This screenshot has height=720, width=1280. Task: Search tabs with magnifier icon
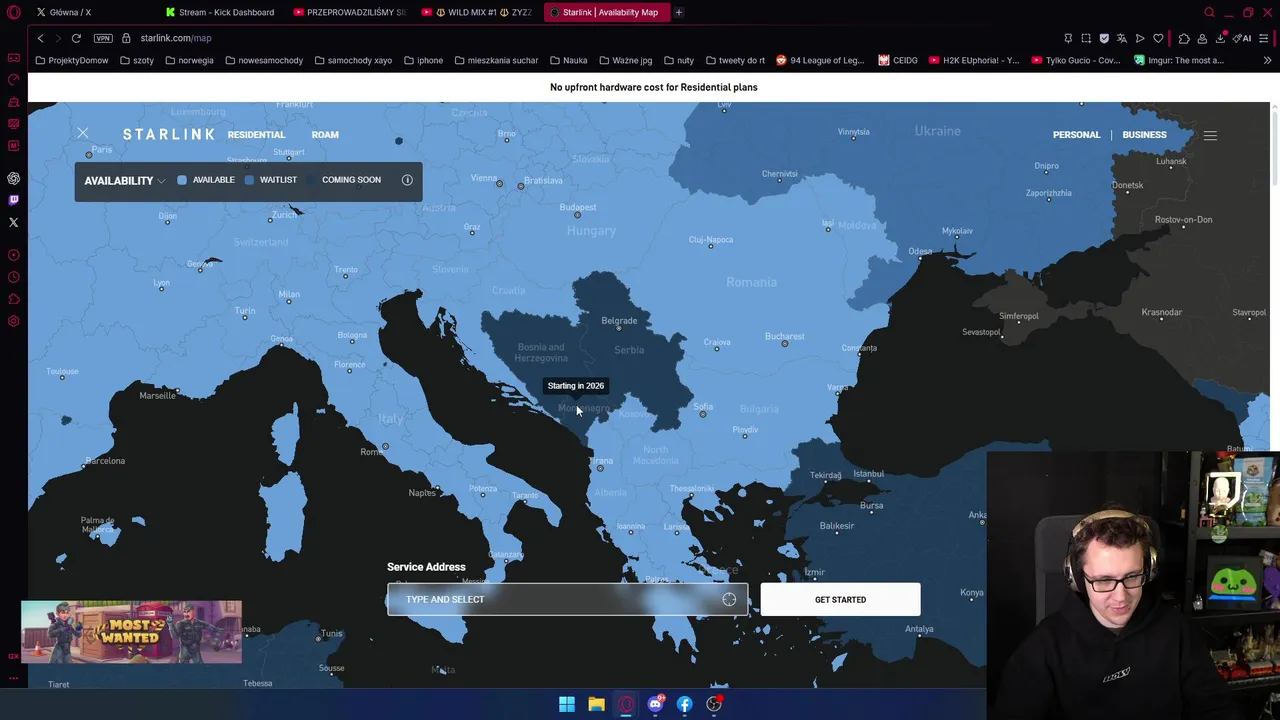[x=1209, y=12]
